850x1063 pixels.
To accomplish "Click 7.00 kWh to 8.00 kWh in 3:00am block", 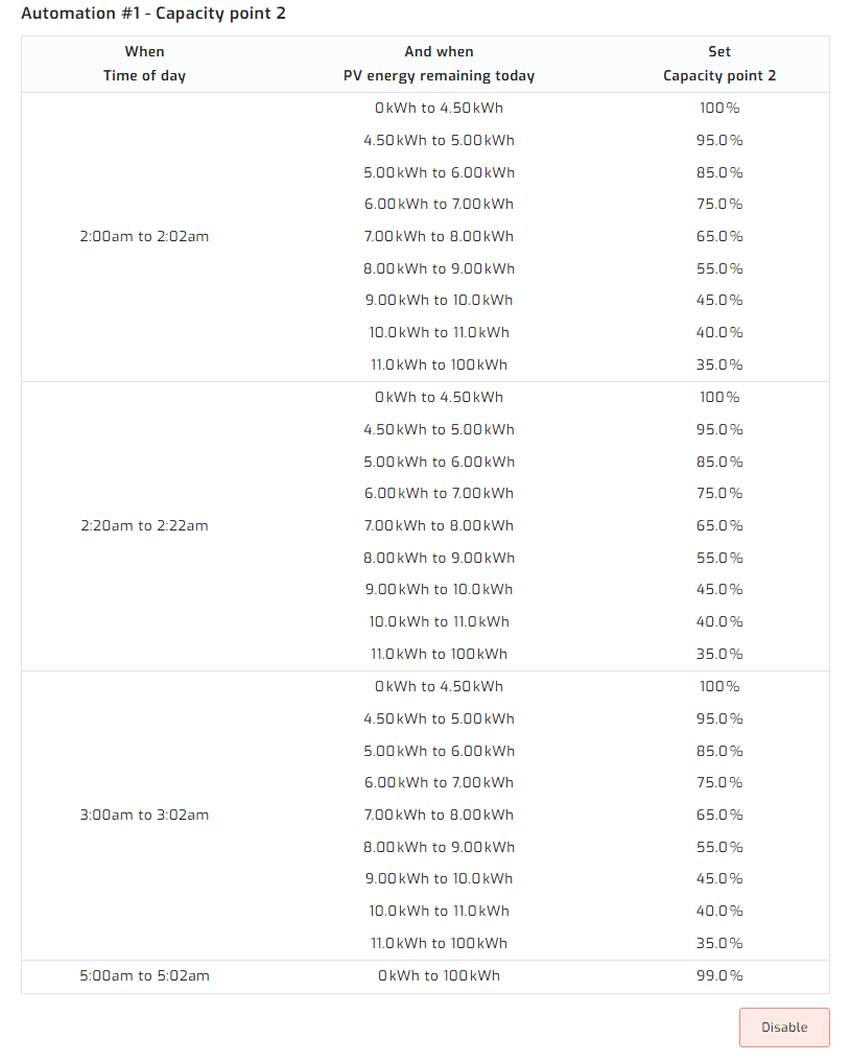I will click(x=439, y=815).
